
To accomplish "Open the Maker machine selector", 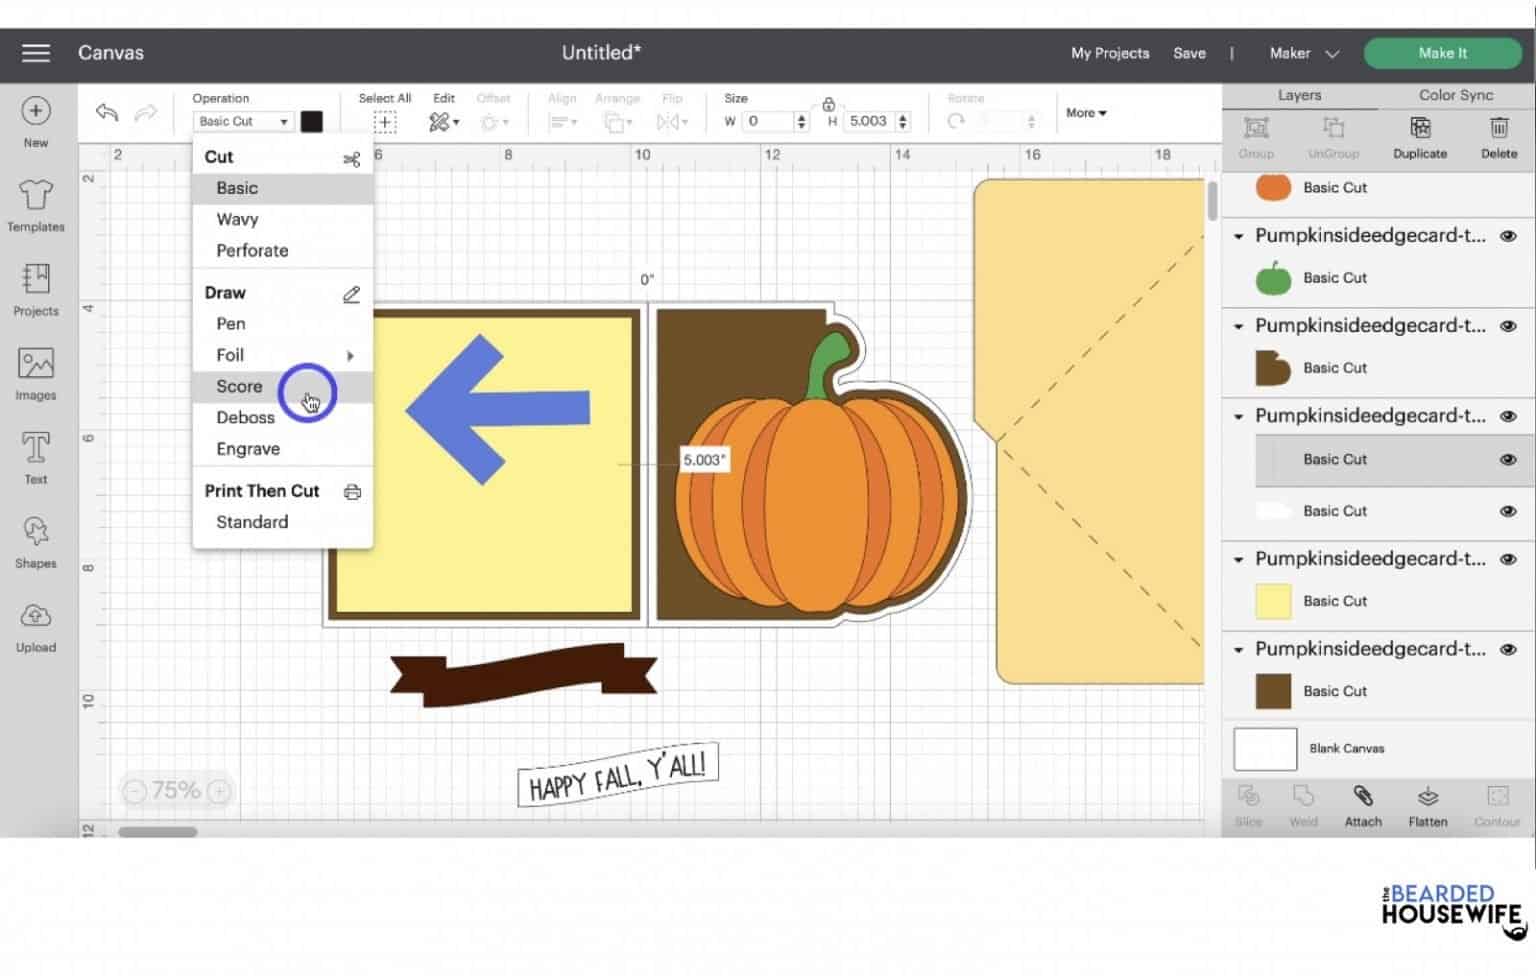I will coord(1300,53).
